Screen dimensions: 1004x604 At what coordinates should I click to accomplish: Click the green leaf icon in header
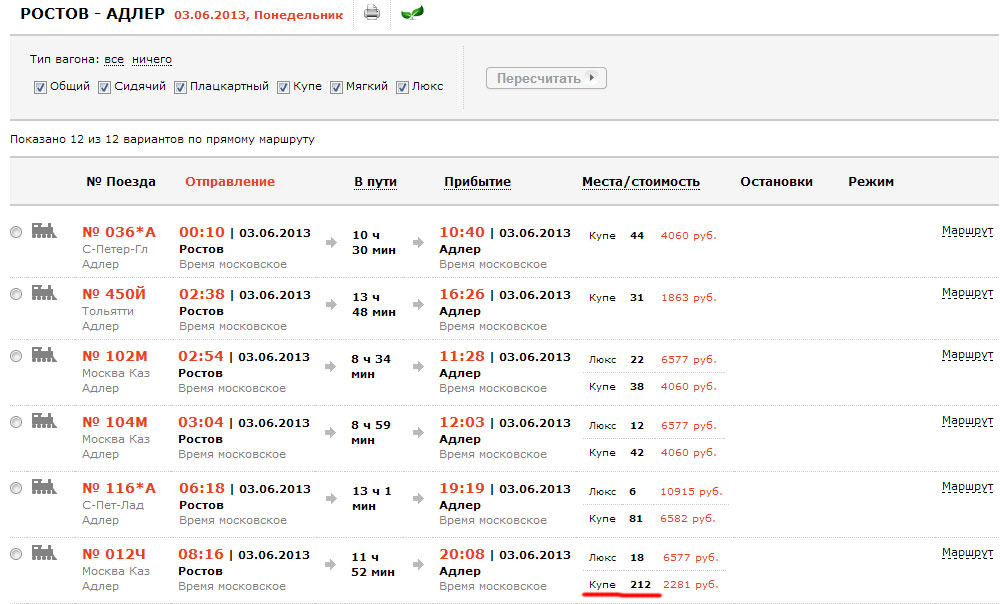coord(411,13)
